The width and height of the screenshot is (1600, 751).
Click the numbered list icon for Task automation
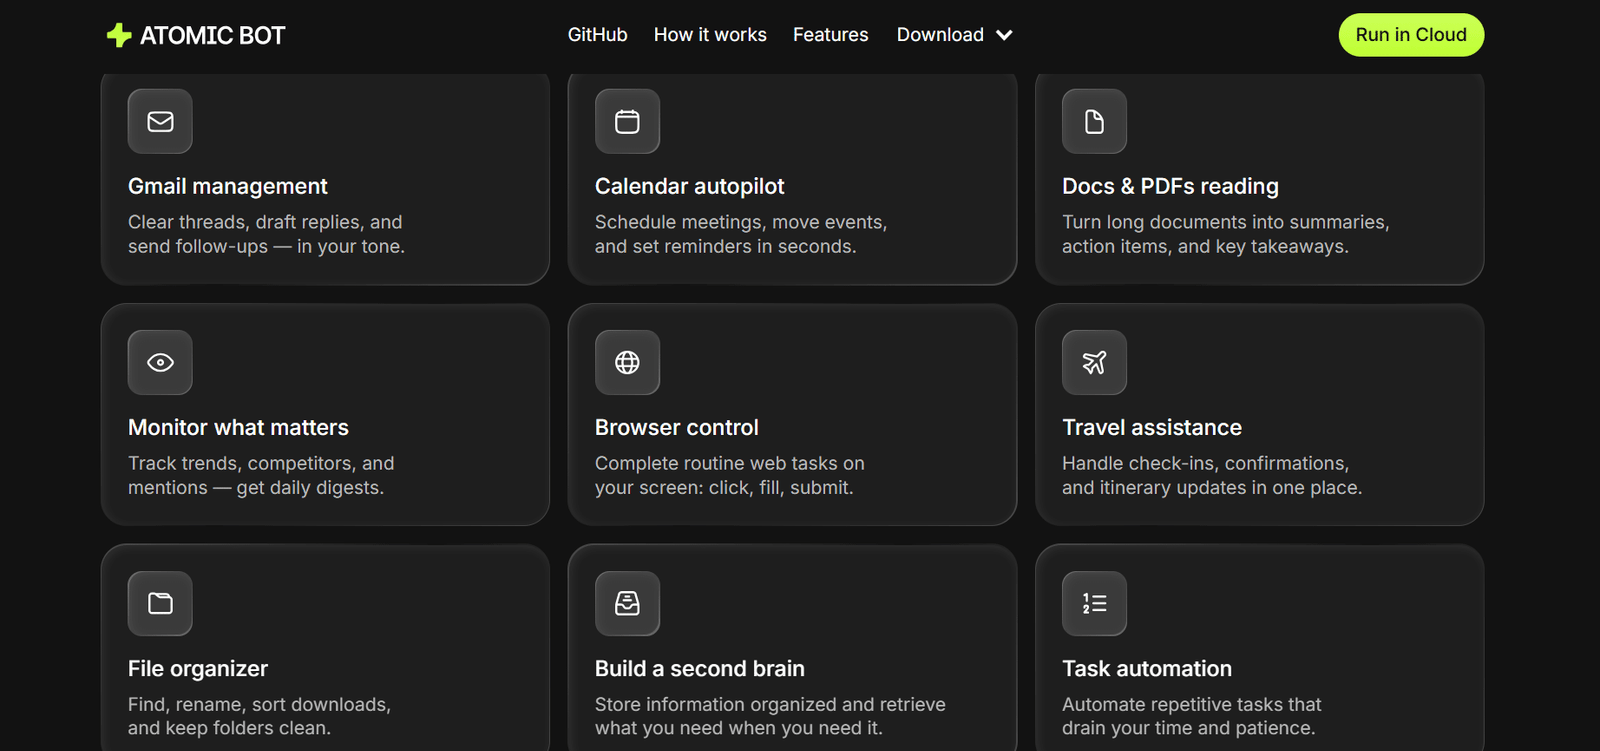[1094, 603]
